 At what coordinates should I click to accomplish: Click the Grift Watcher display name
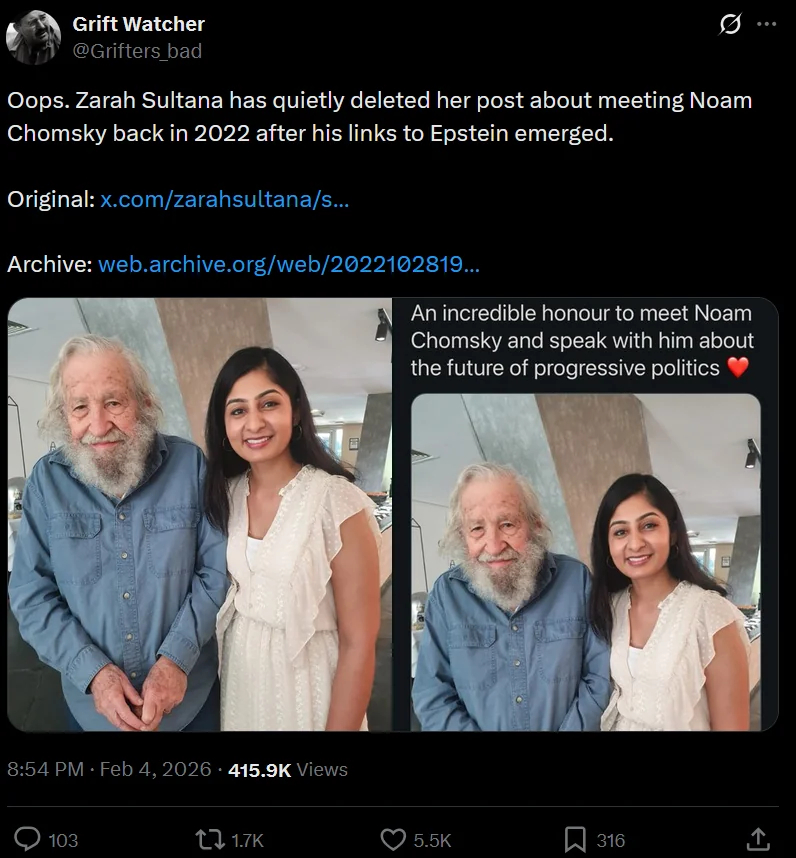point(138,24)
